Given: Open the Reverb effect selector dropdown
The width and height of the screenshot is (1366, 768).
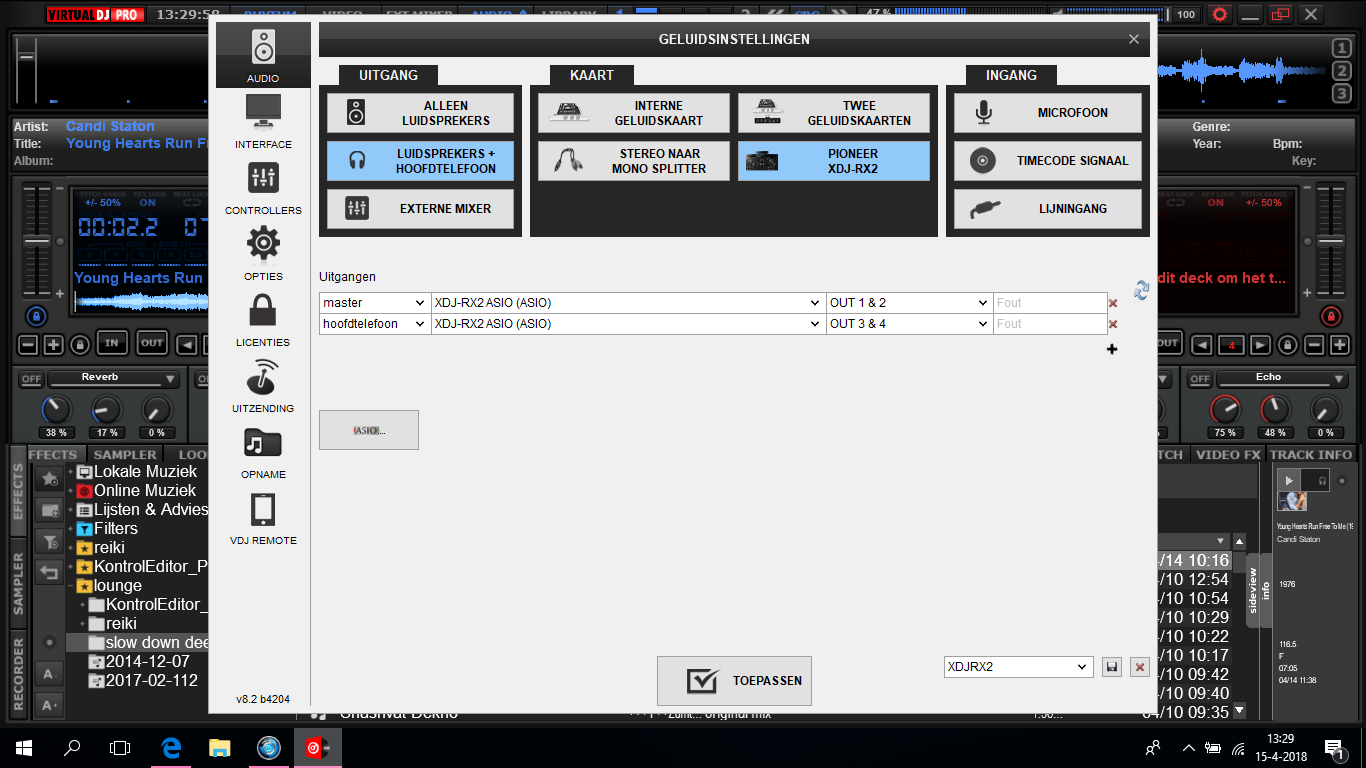Looking at the screenshot, I should pyautogui.click(x=115, y=378).
